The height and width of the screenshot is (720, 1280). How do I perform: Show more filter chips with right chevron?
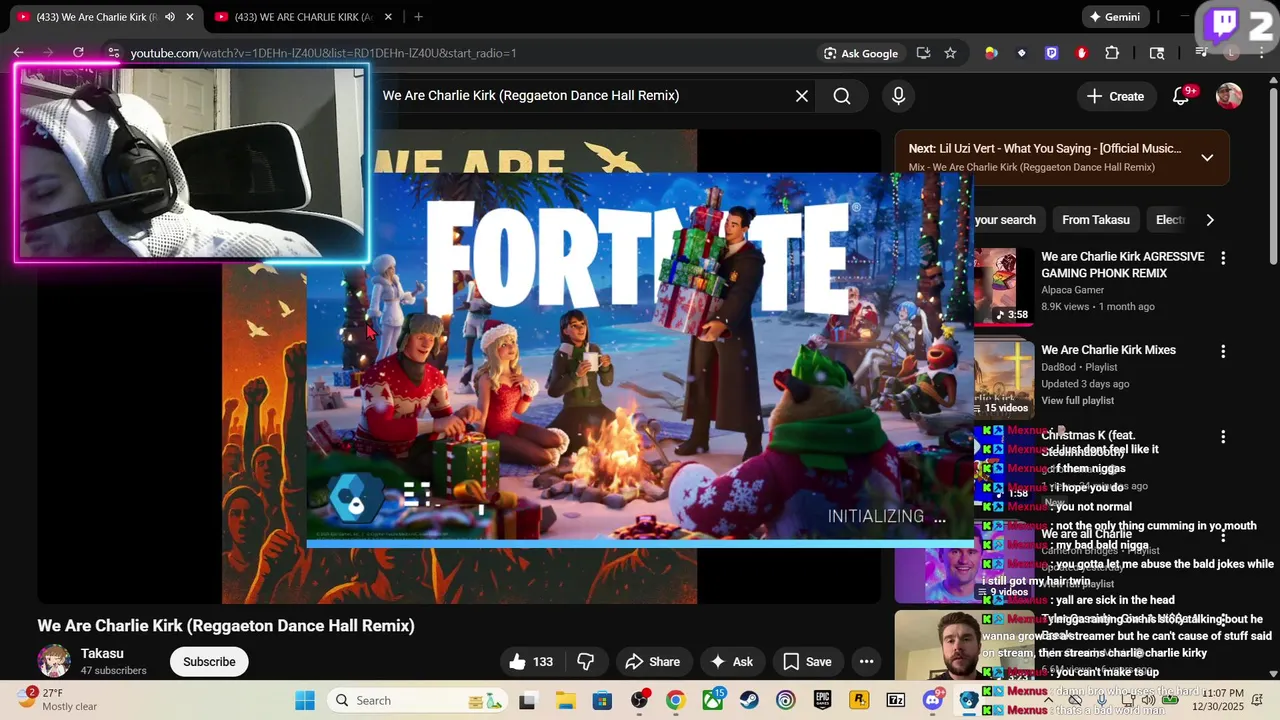click(x=1210, y=220)
